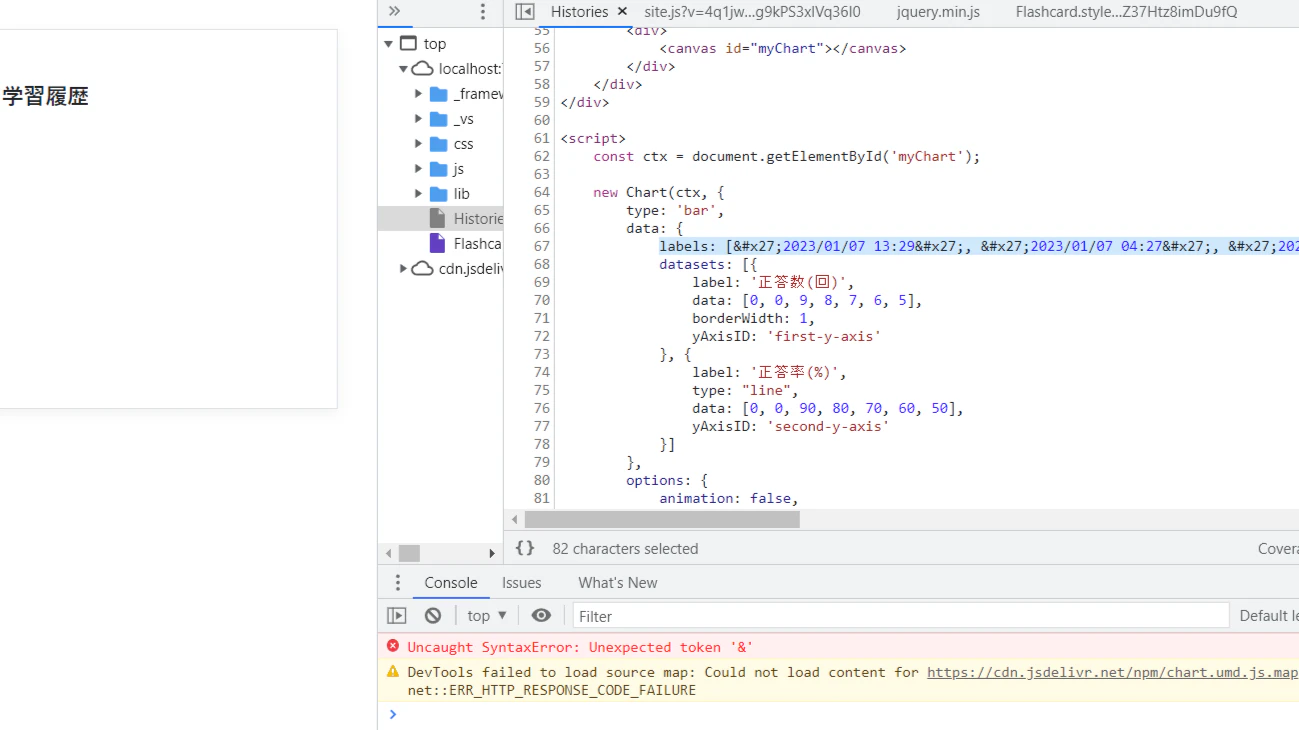Open the chart.umd.js.map URL link
Viewport: 1299px width, 730px height.
(x=1112, y=672)
